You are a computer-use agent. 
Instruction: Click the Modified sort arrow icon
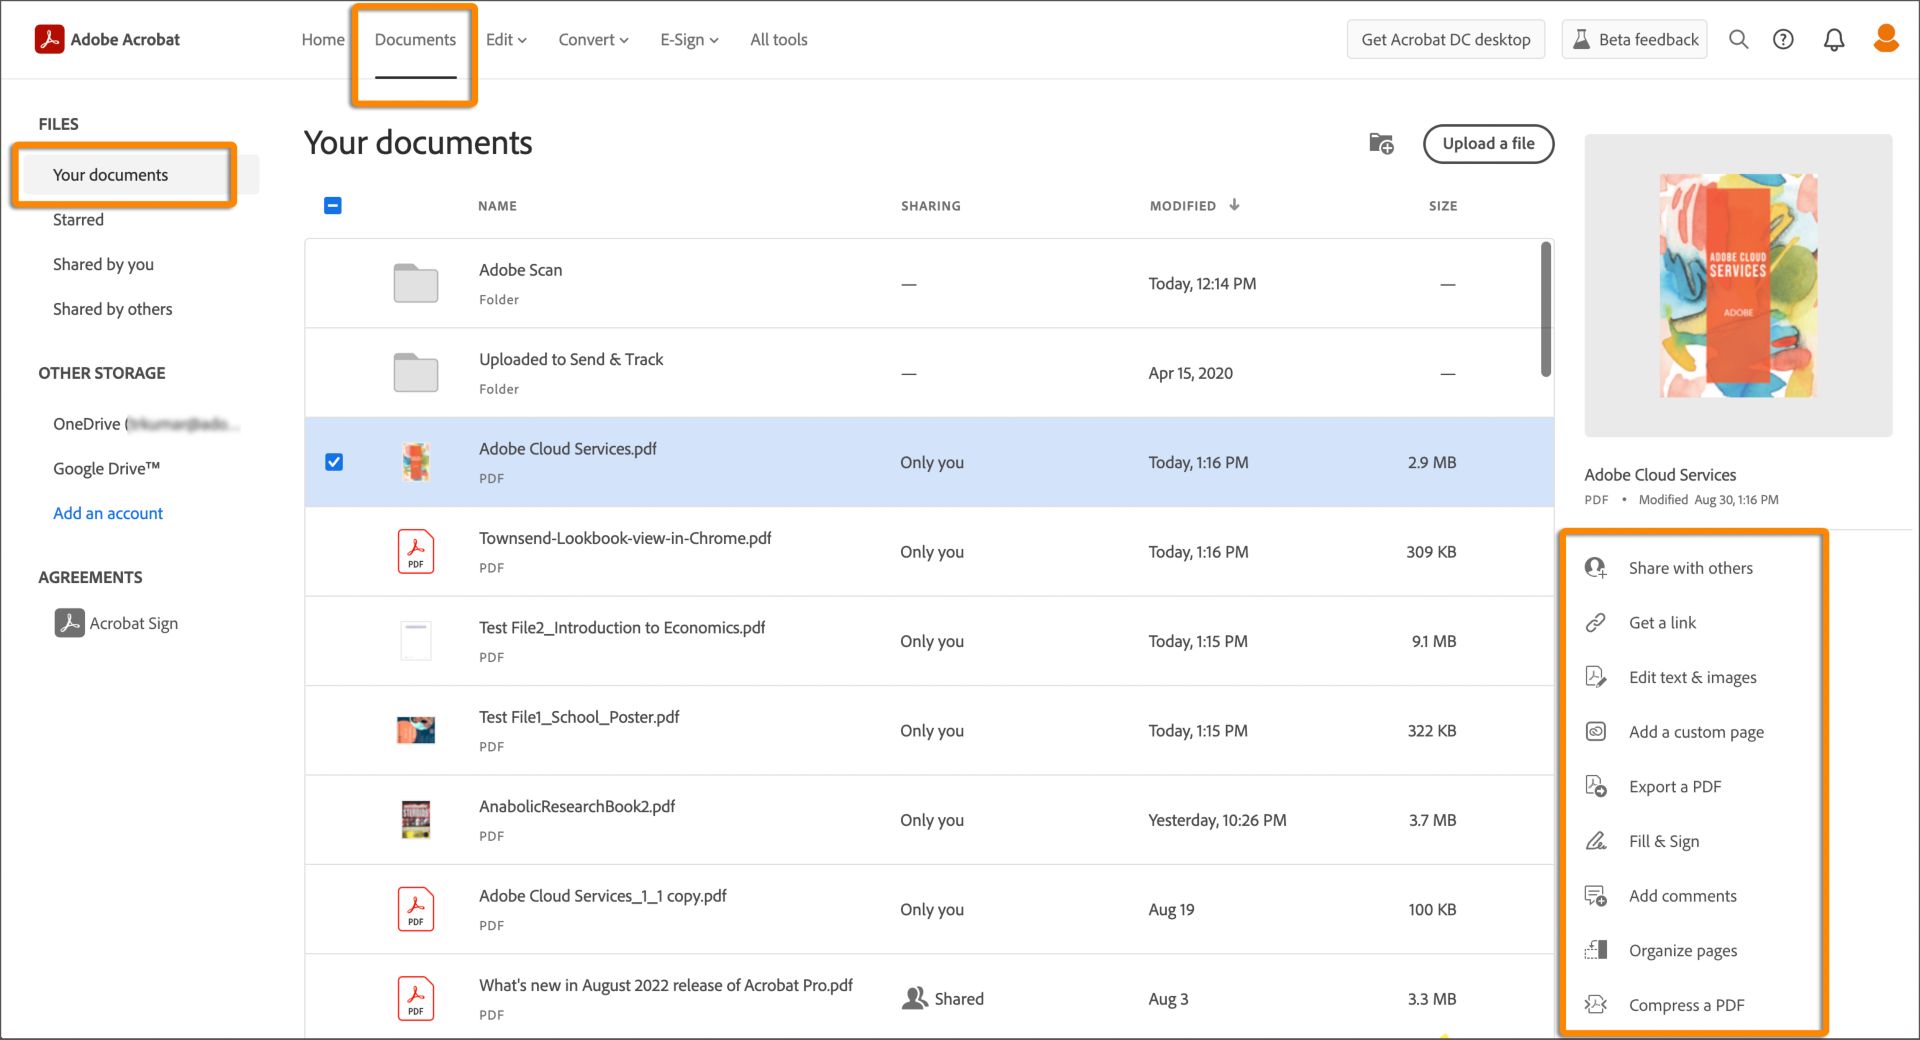click(1235, 205)
